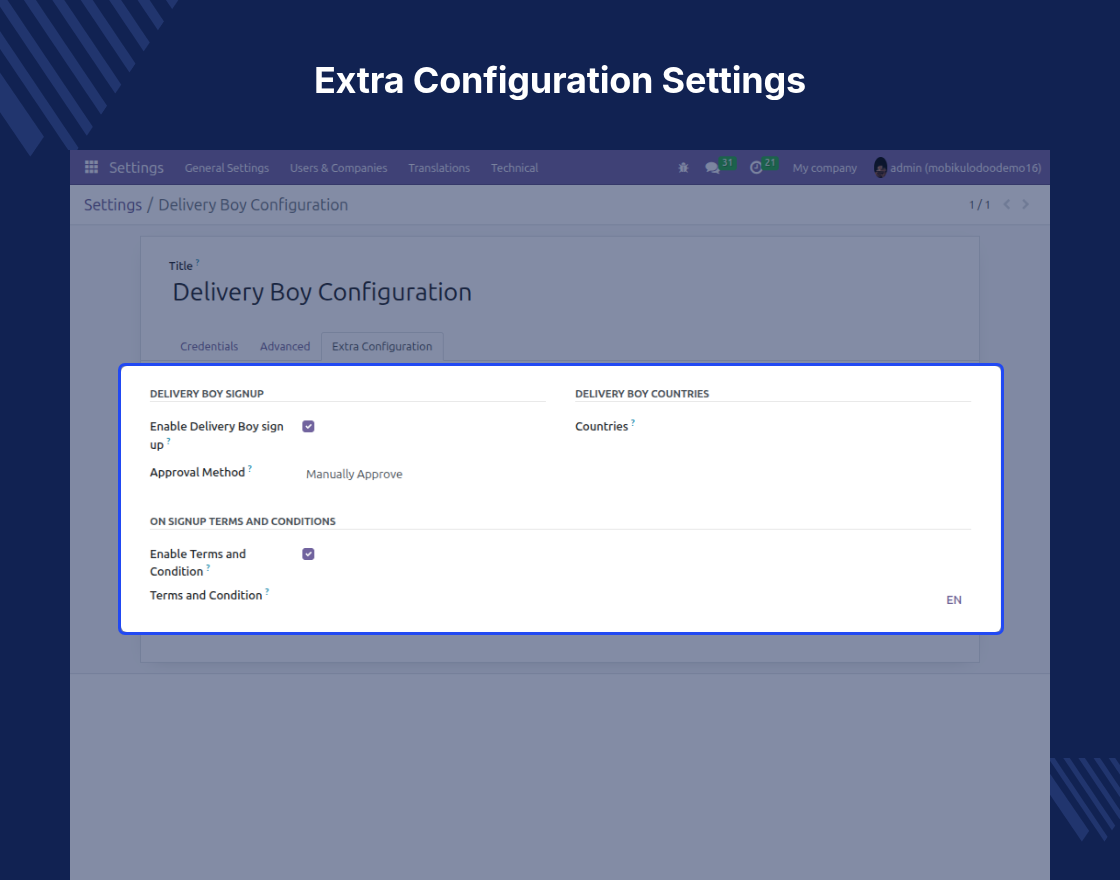Click the Settings breadcrumb link
Image resolution: width=1120 pixels, height=880 pixels.
tap(113, 205)
